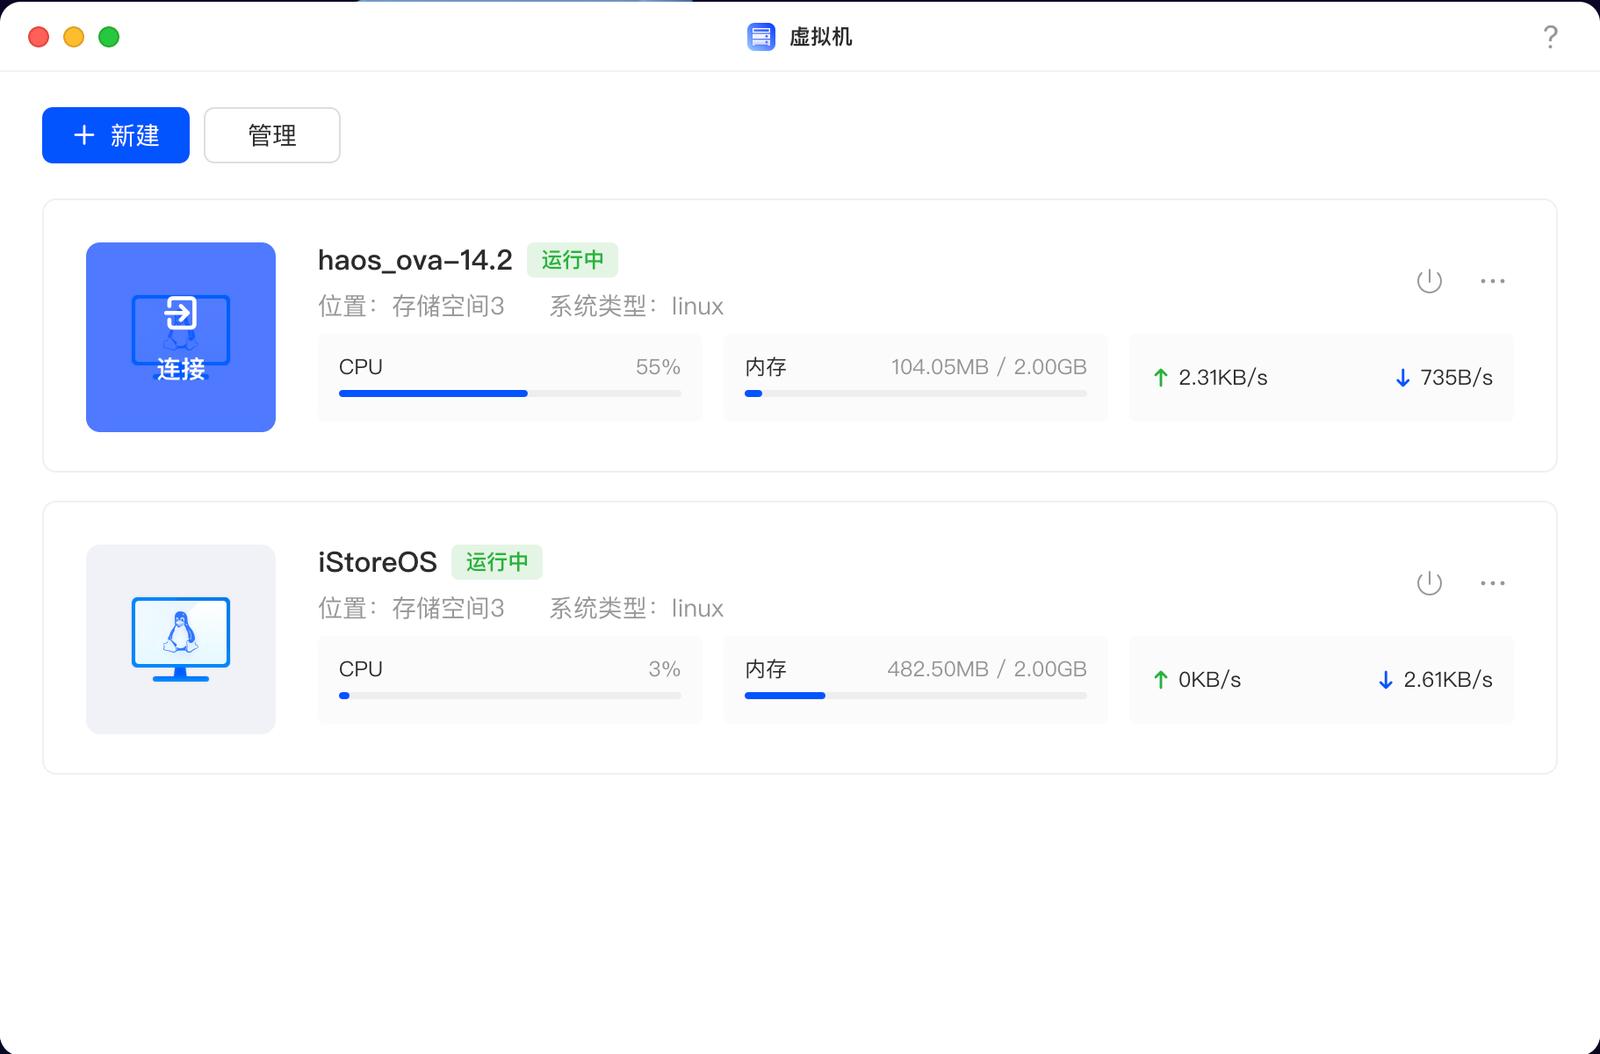Click the iStoreOS download speed arrow
Screen dimensions: 1600x1054
[1385, 680]
